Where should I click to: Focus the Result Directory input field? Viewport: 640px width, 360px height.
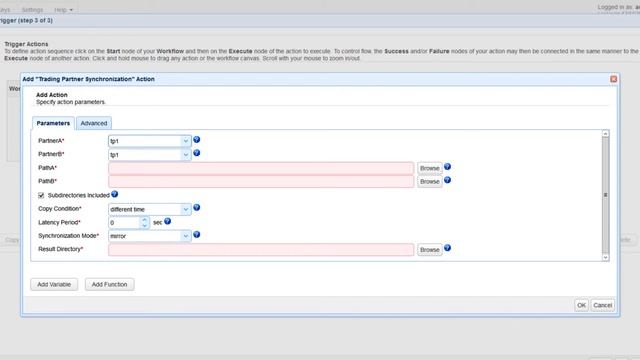pyautogui.click(x=261, y=249)
